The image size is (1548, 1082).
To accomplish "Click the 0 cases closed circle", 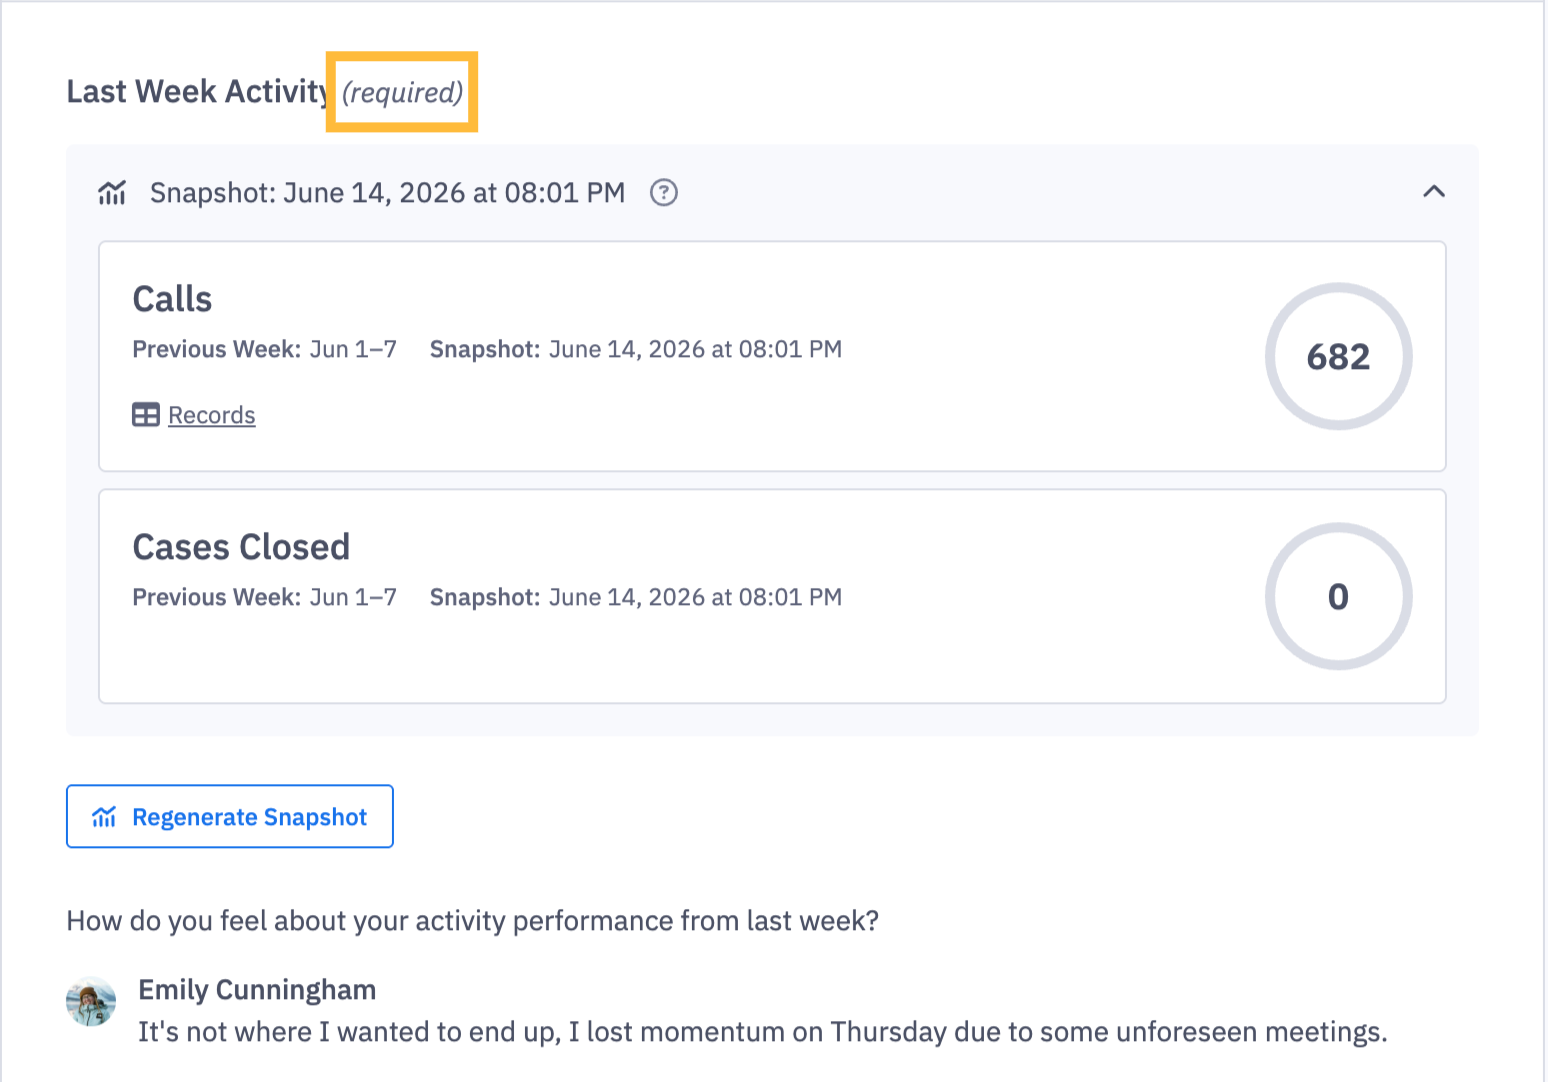I will point(1338,596).
